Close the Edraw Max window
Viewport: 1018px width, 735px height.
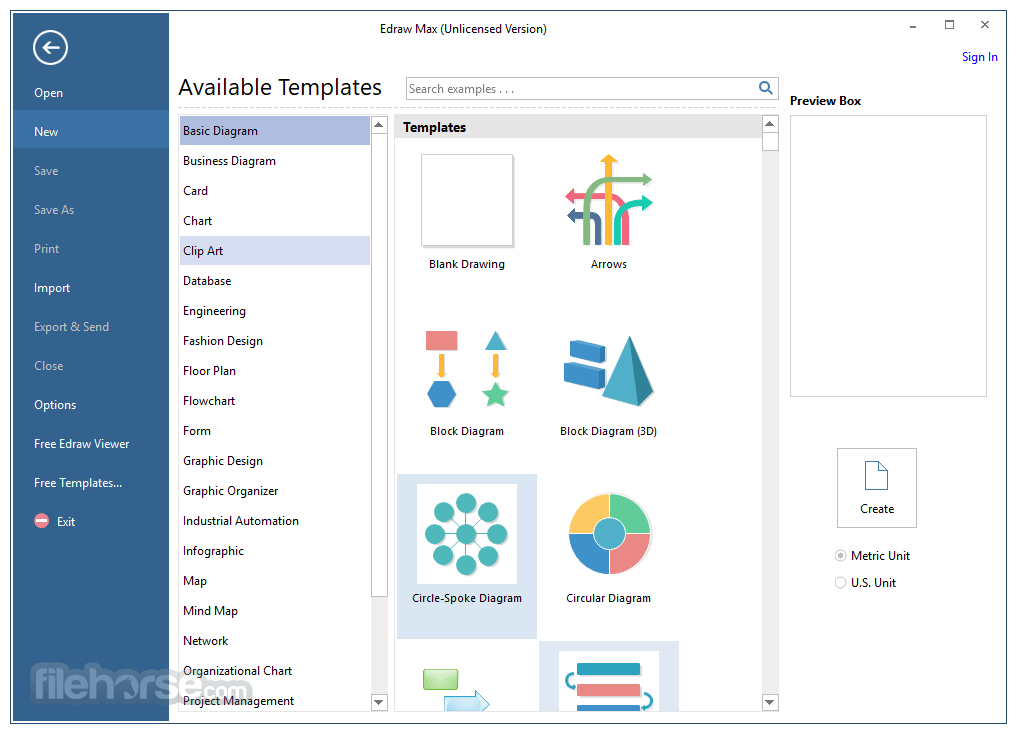[985, 25]
